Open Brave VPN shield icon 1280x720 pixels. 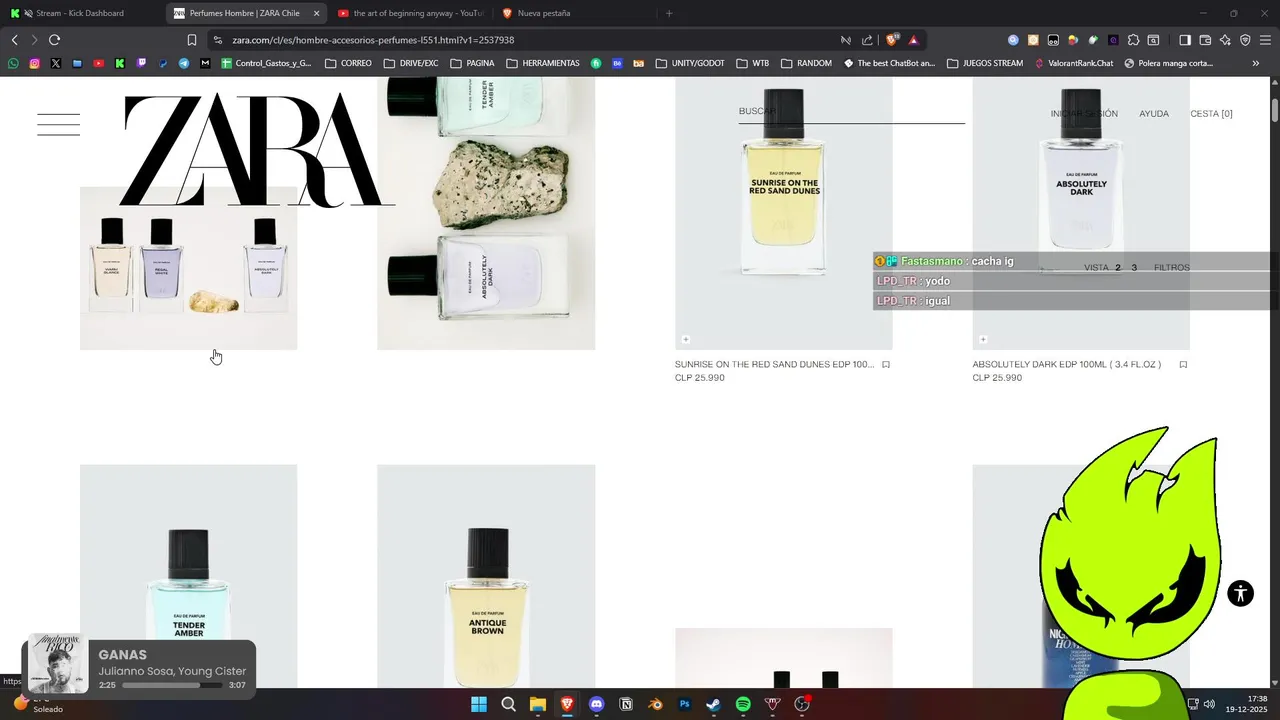pos(1245,40)
